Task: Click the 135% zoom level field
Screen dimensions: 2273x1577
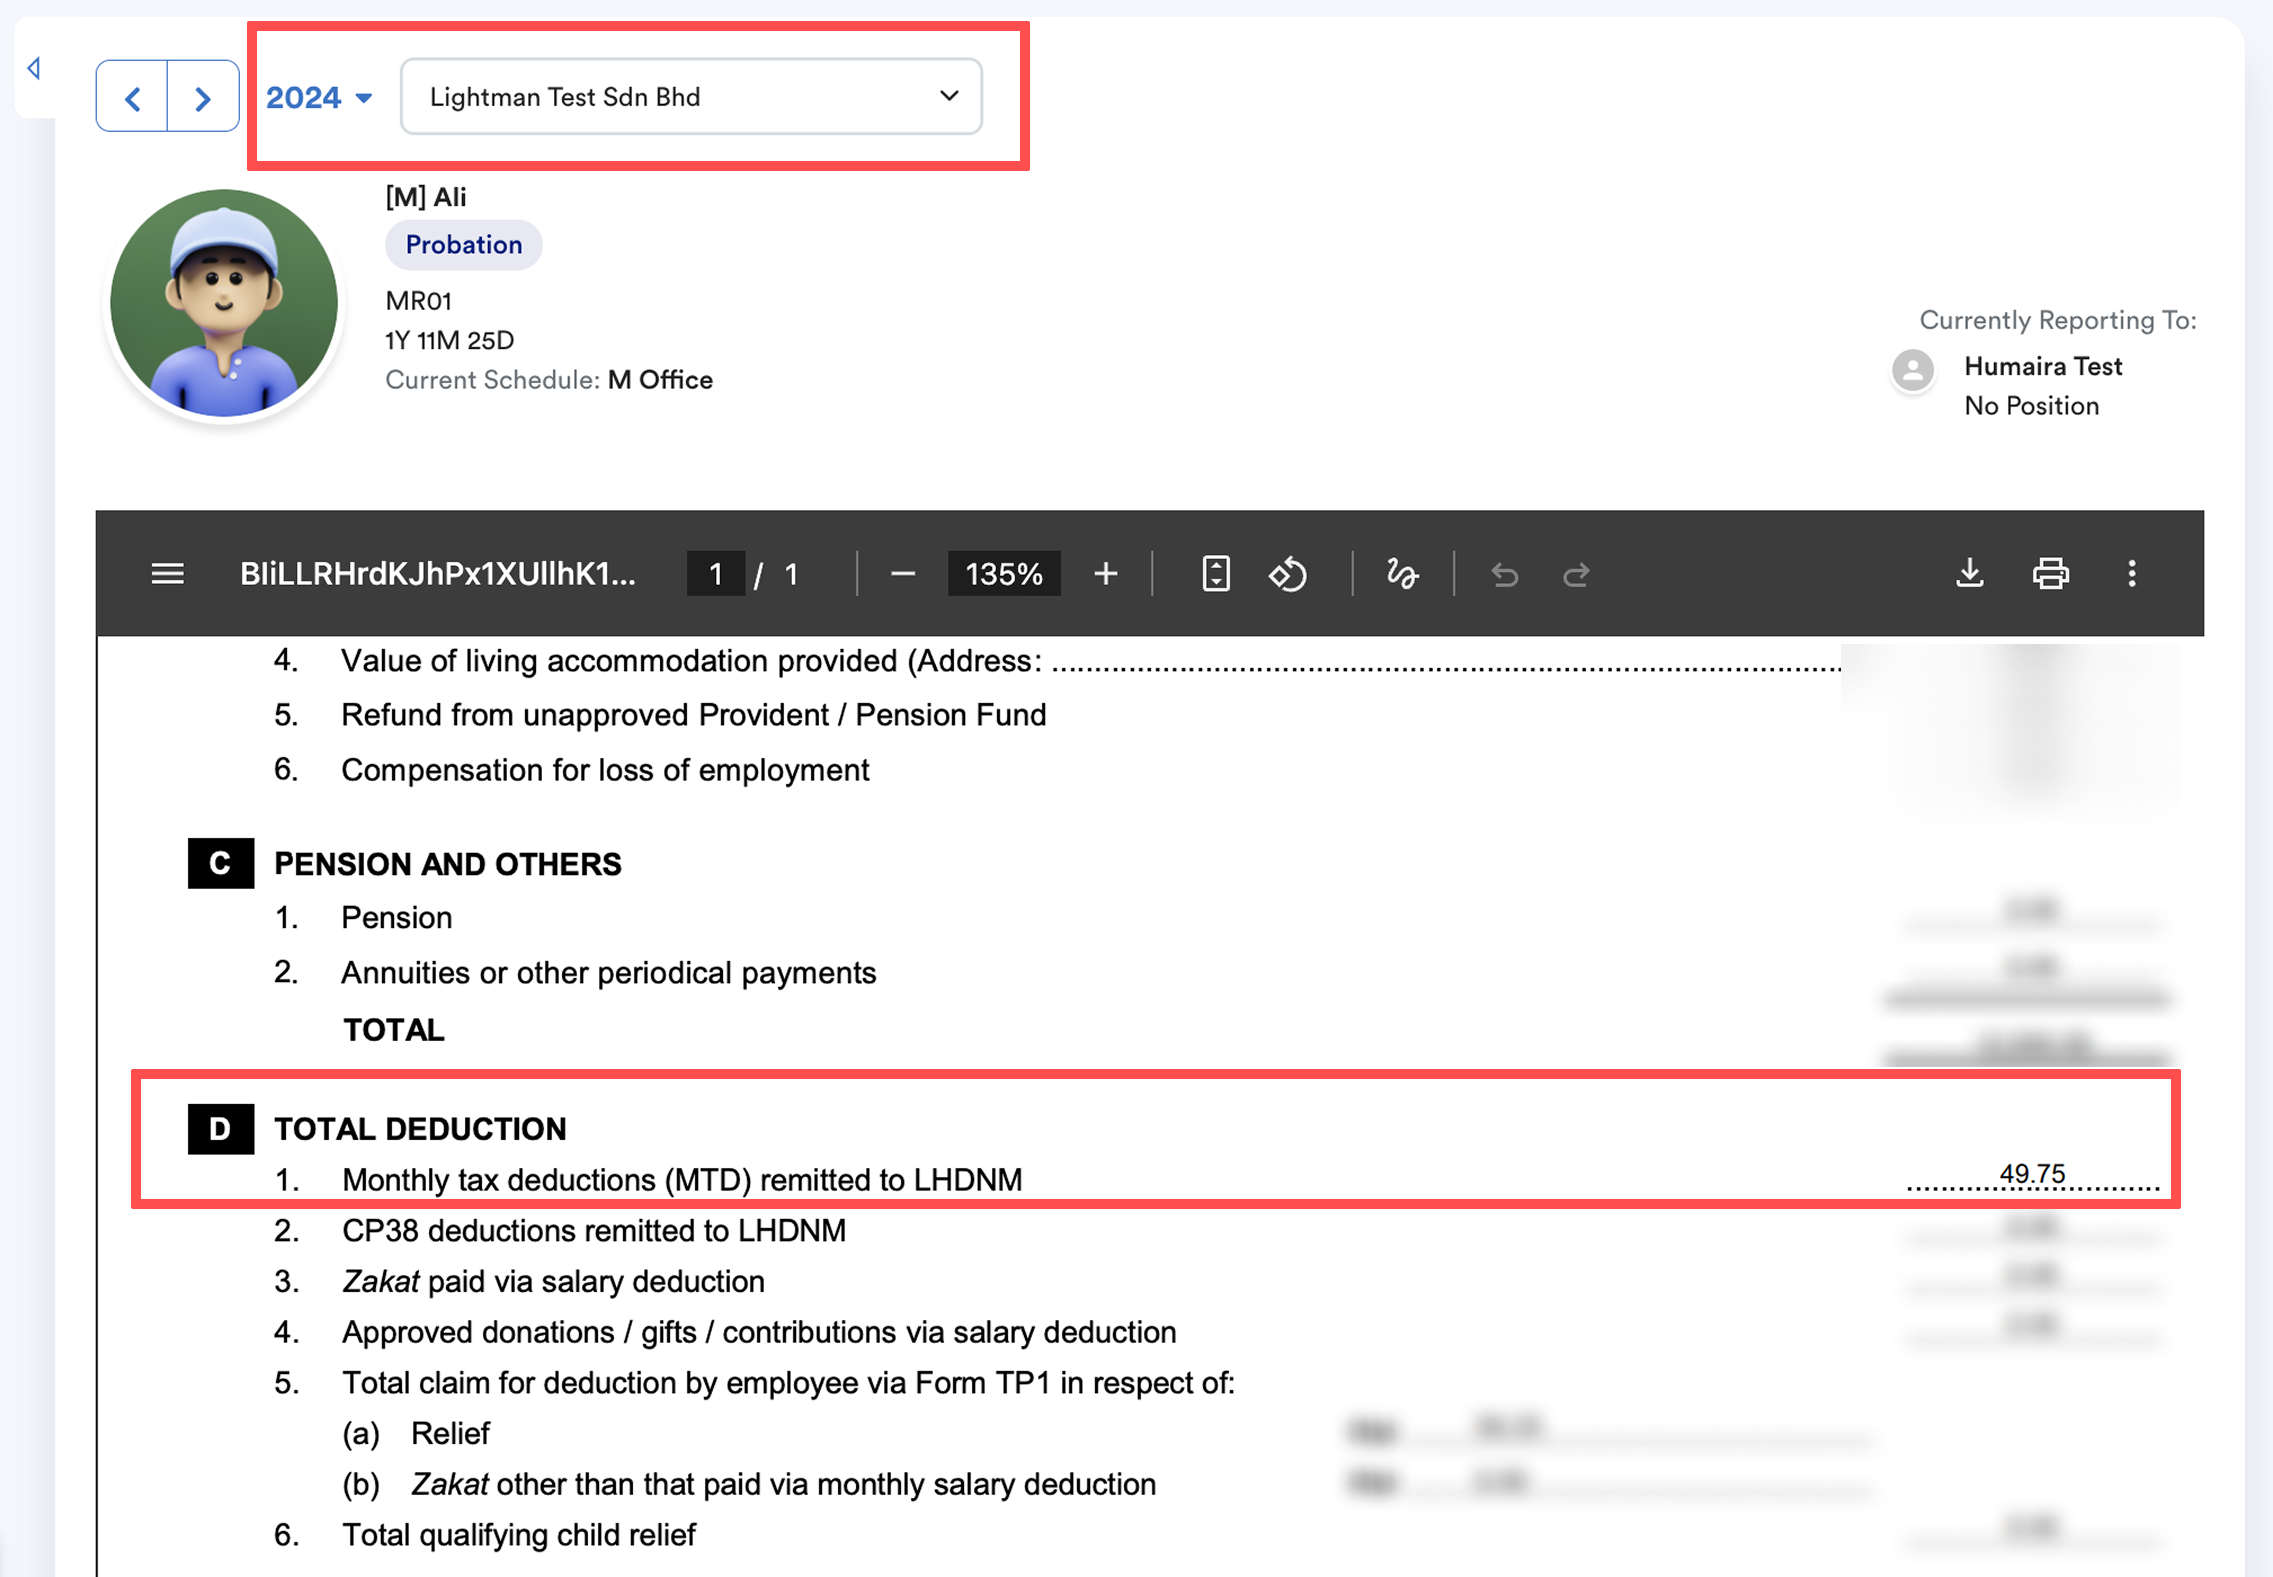Action: [1003, 574]
